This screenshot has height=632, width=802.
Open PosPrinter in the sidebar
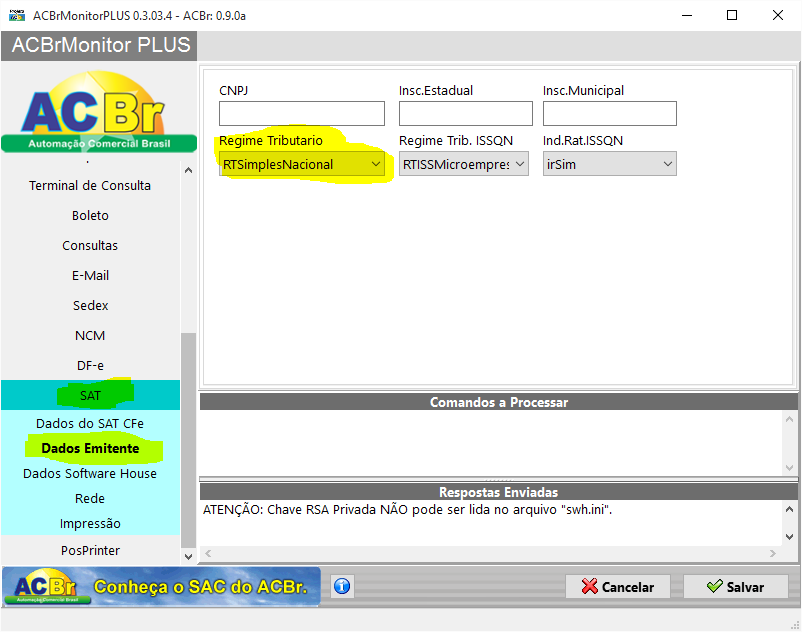(x=90, y=551)
